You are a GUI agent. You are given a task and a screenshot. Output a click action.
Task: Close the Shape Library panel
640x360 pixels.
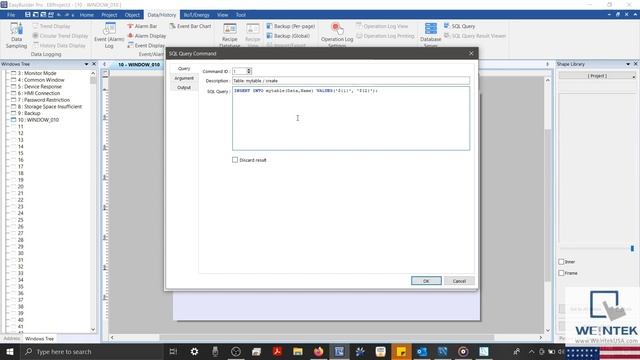(x=636, y=64)
